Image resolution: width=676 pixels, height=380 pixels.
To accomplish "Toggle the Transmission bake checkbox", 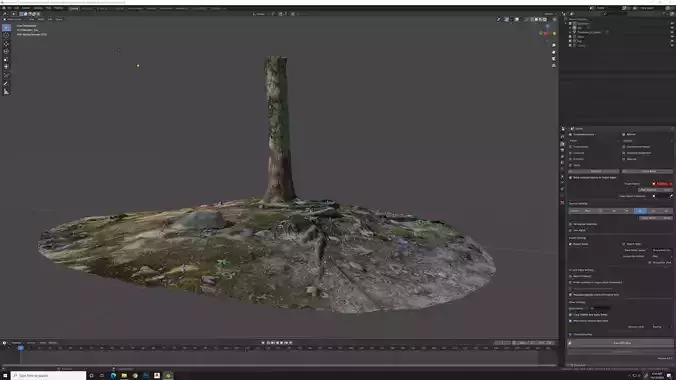I will point(570,147).
